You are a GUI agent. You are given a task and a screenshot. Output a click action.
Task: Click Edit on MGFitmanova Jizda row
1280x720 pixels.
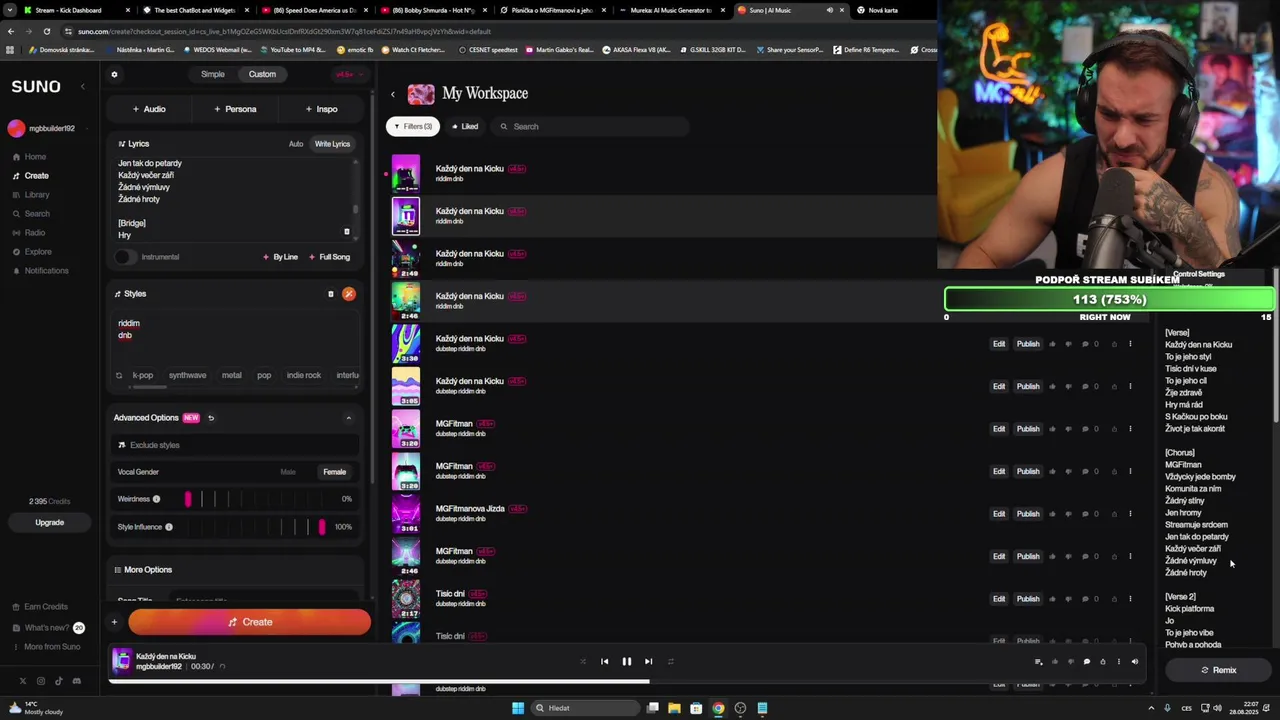click(998, 514)
